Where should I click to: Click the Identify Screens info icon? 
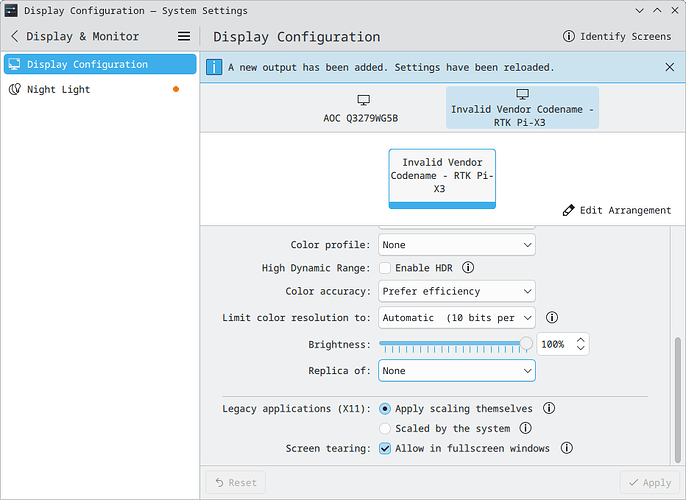point(568,36)
